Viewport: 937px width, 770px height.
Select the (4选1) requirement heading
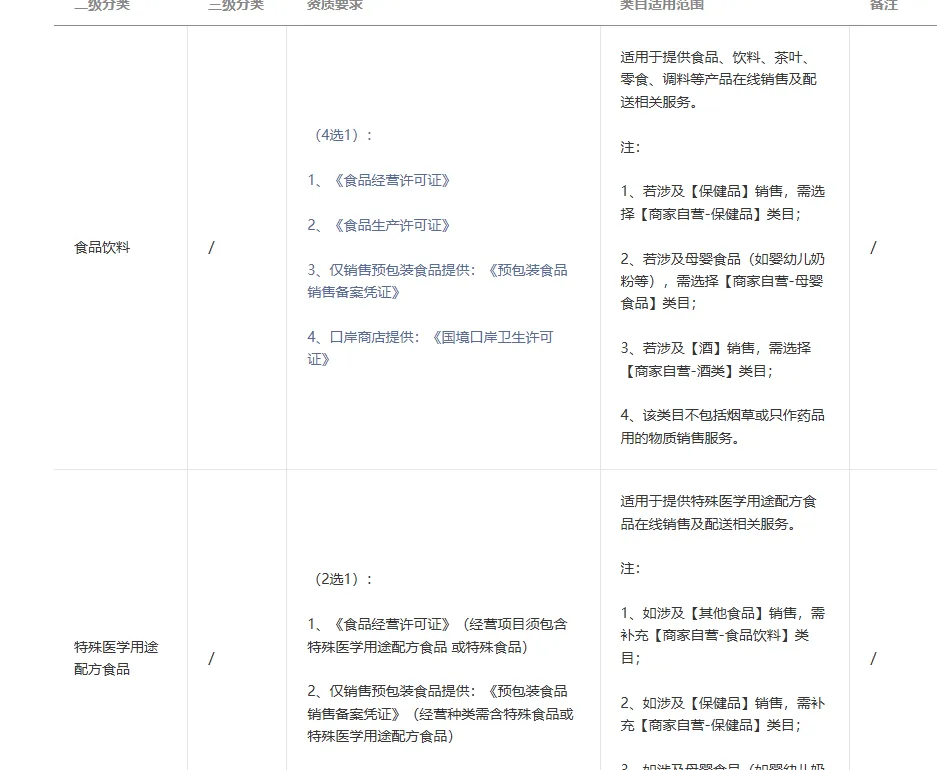coord(342,135)
